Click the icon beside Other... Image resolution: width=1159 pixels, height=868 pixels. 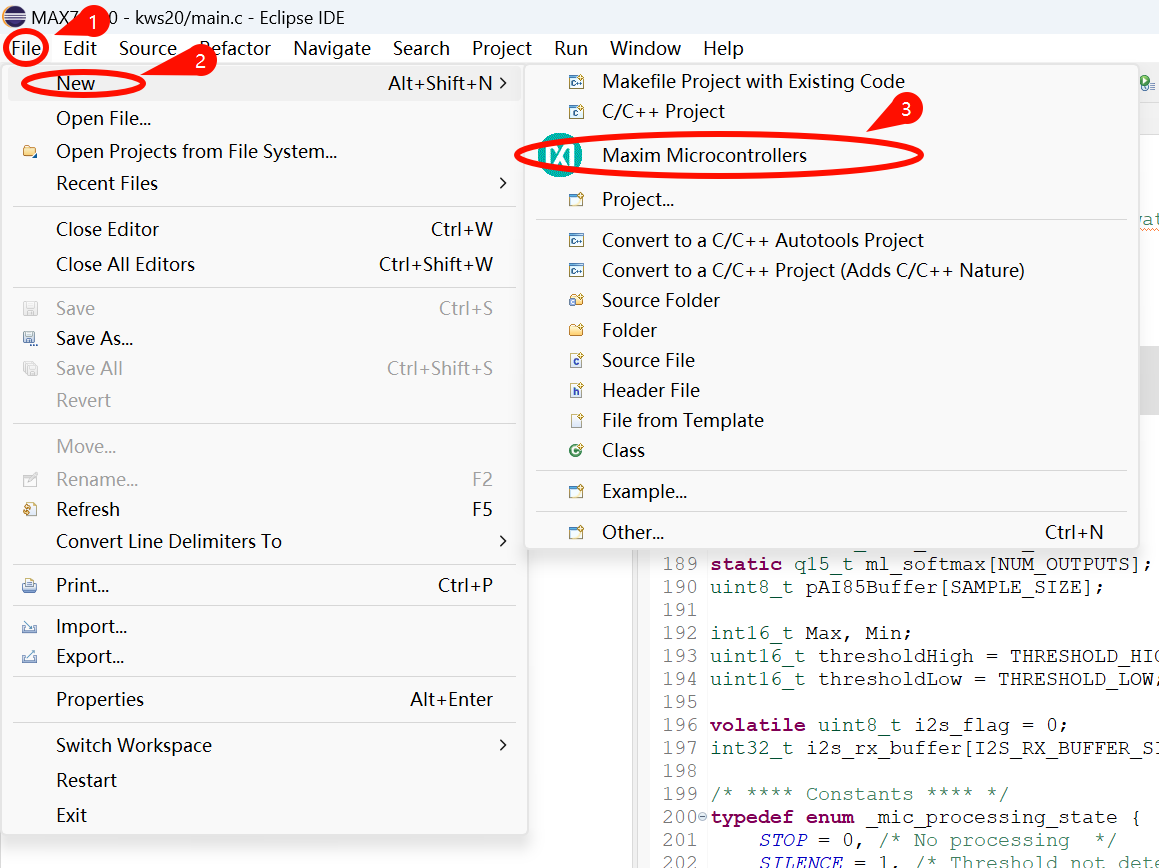click(x=576, y=532)
